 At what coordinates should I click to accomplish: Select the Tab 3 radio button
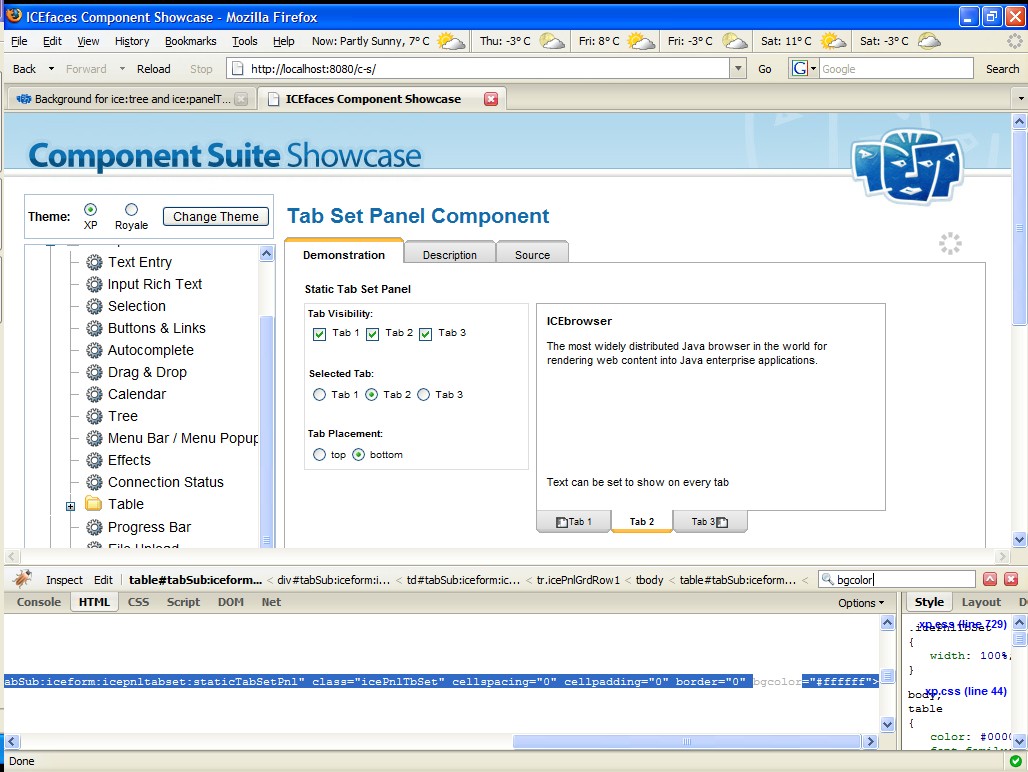point(424,395)
